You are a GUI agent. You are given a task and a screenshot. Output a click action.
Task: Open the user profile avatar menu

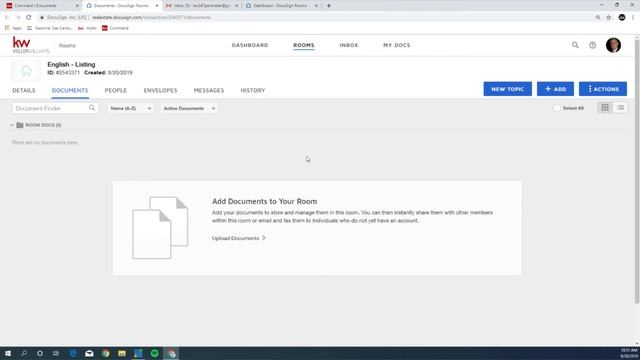(613, 45)
